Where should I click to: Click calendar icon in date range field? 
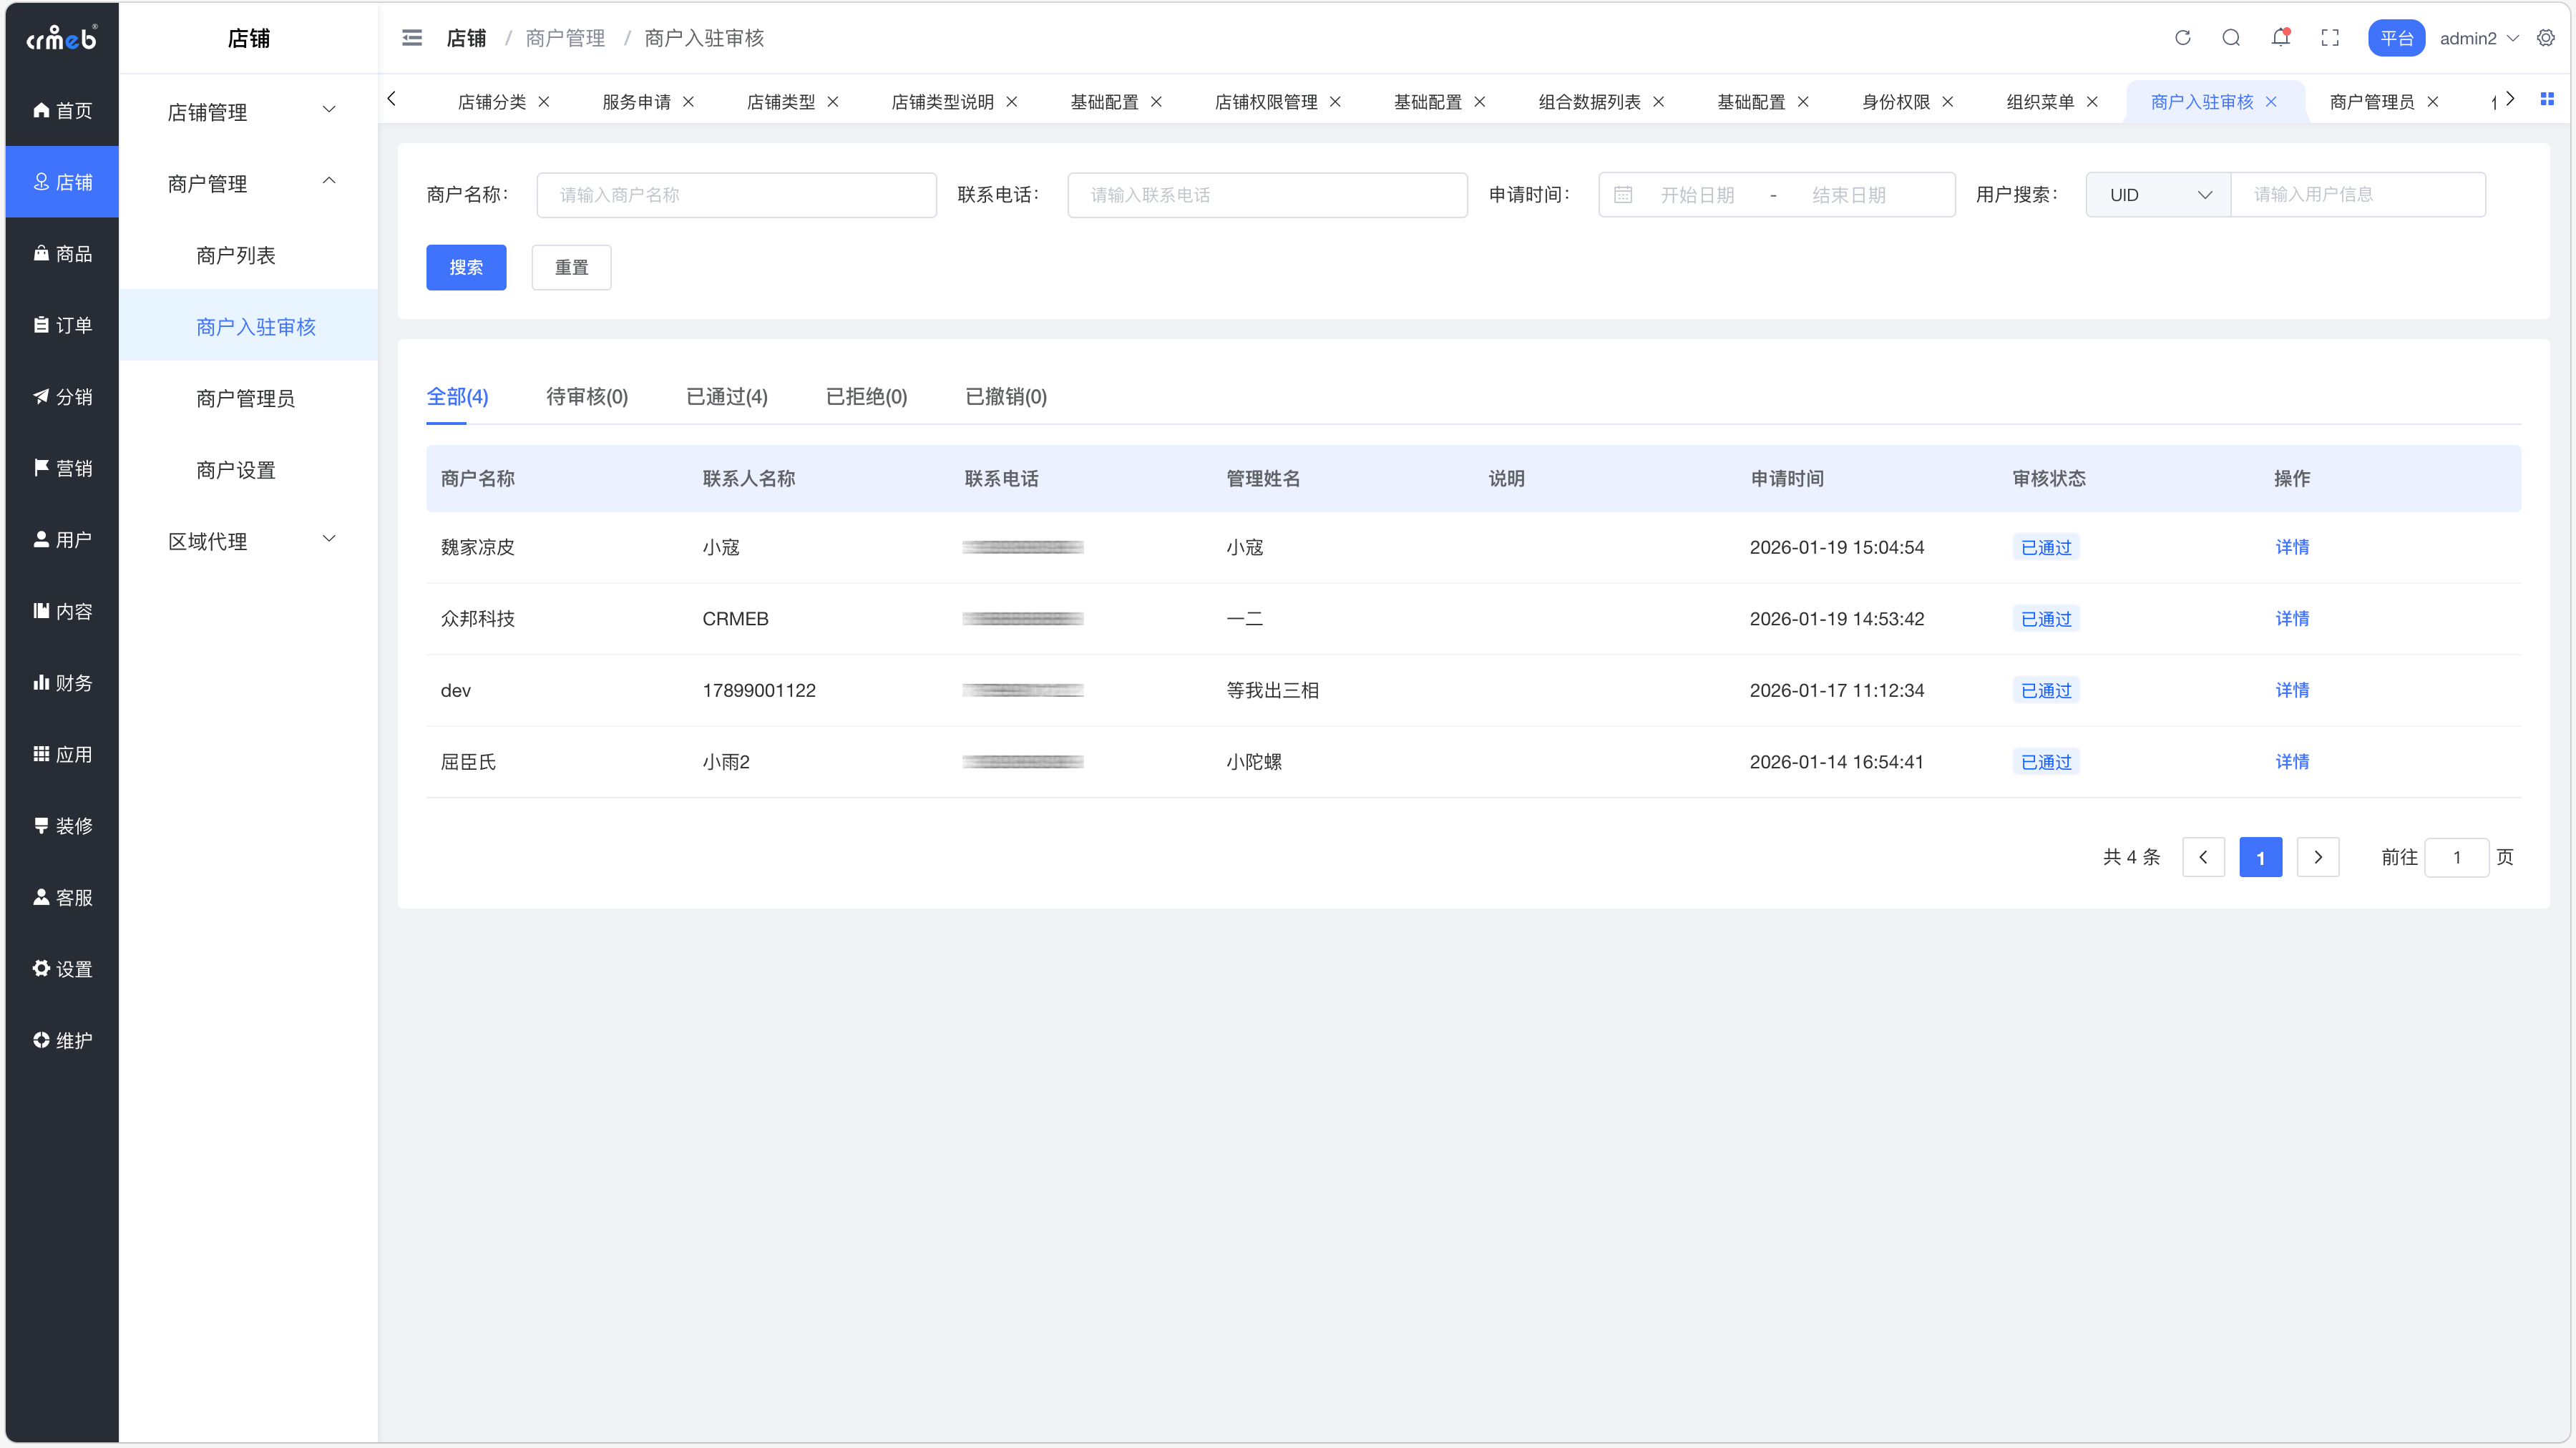click(x=1623, y=195)
